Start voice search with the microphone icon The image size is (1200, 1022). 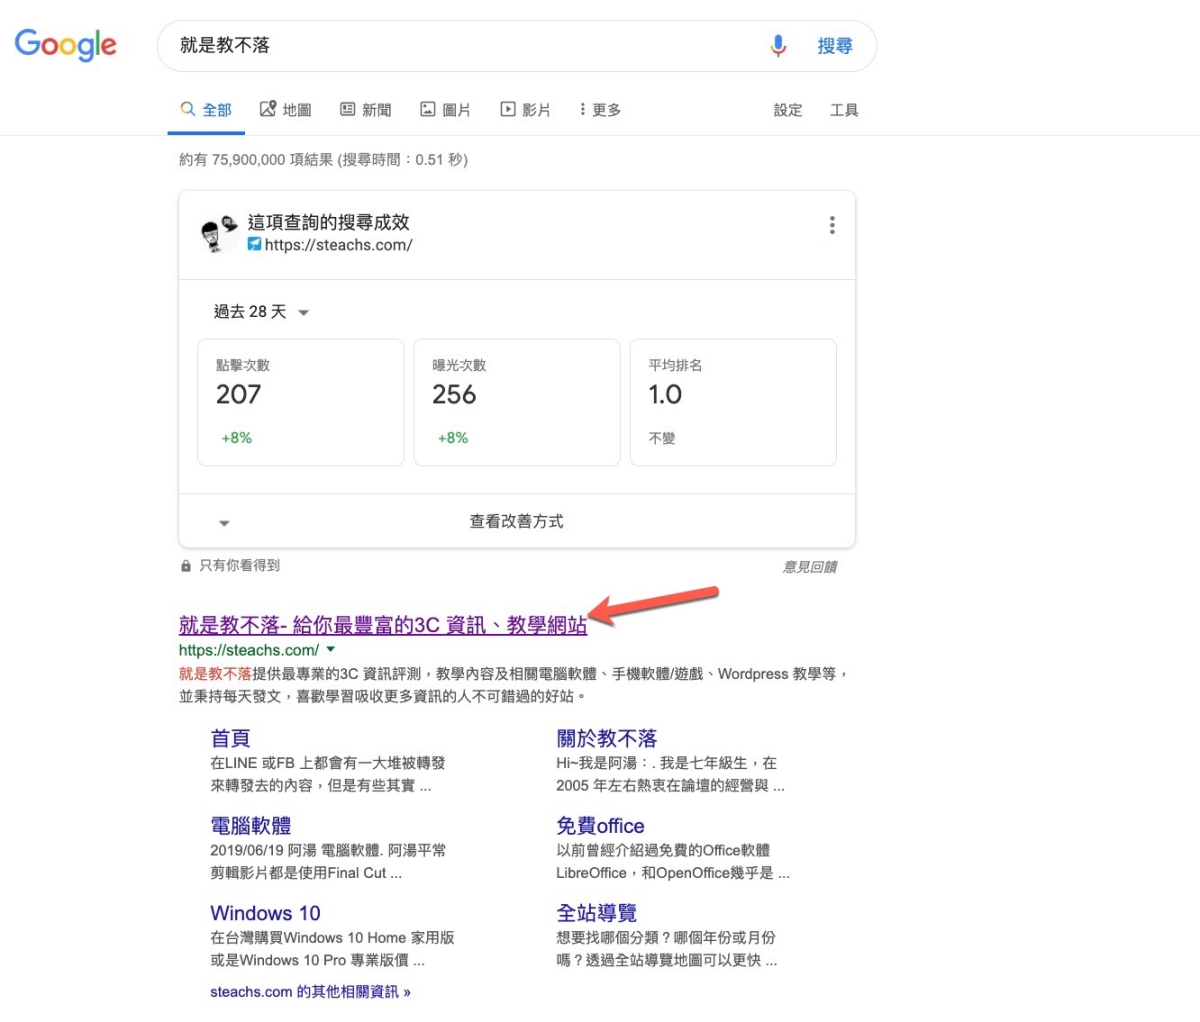coord(778,45)
